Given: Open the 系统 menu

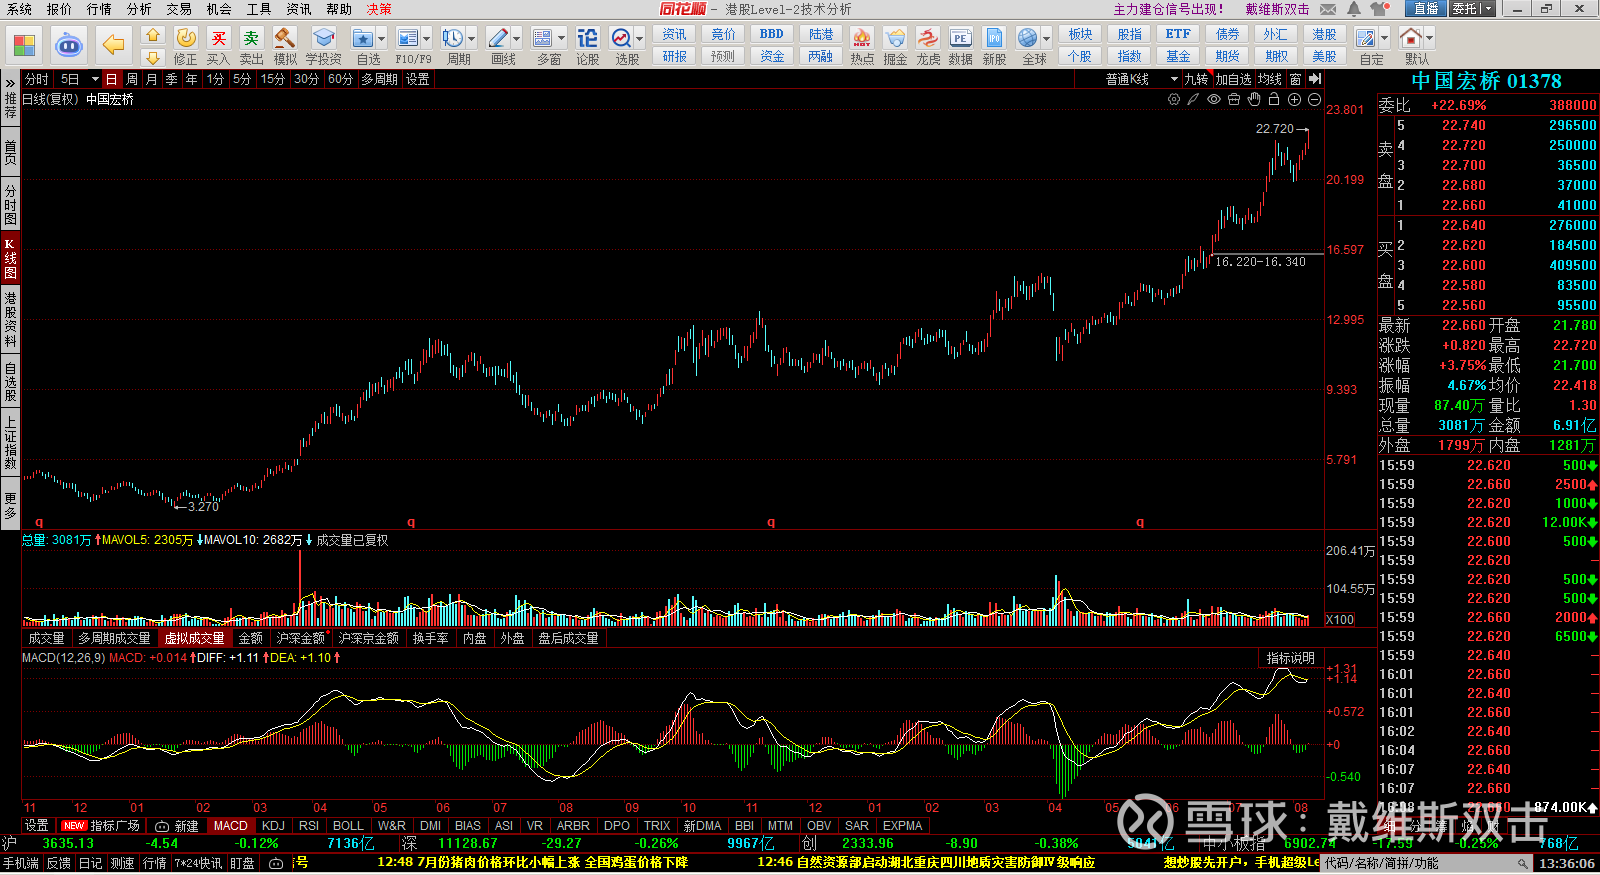Looking at the screenshot, I should click(19, 9).
